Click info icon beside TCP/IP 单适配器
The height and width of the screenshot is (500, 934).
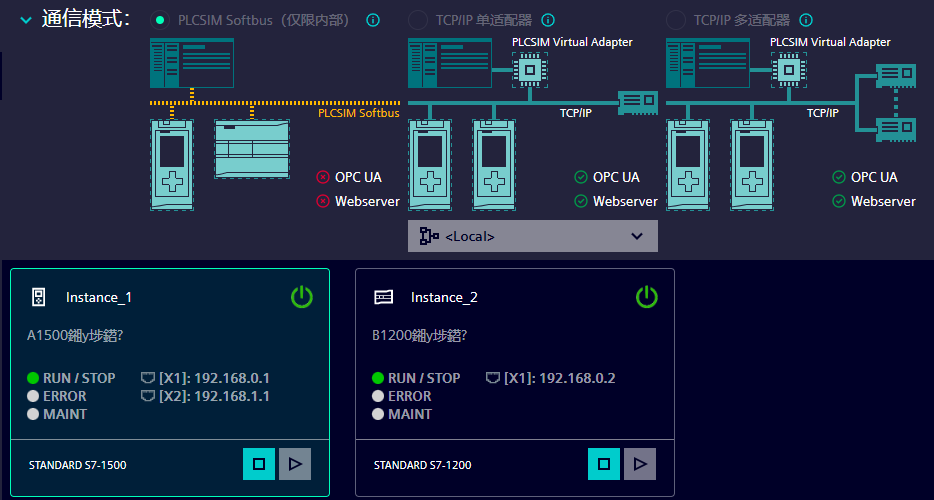(x=548, y=20)
